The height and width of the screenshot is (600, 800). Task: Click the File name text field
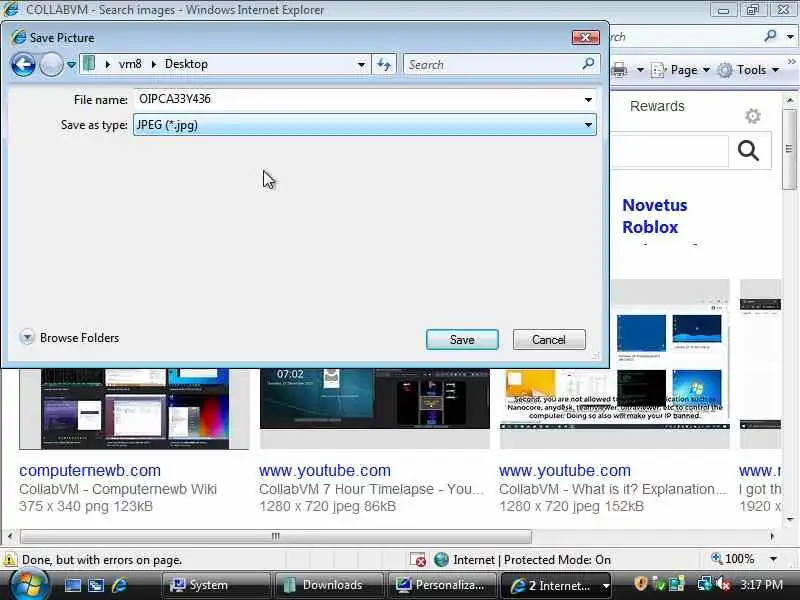(x=357, y=99)
